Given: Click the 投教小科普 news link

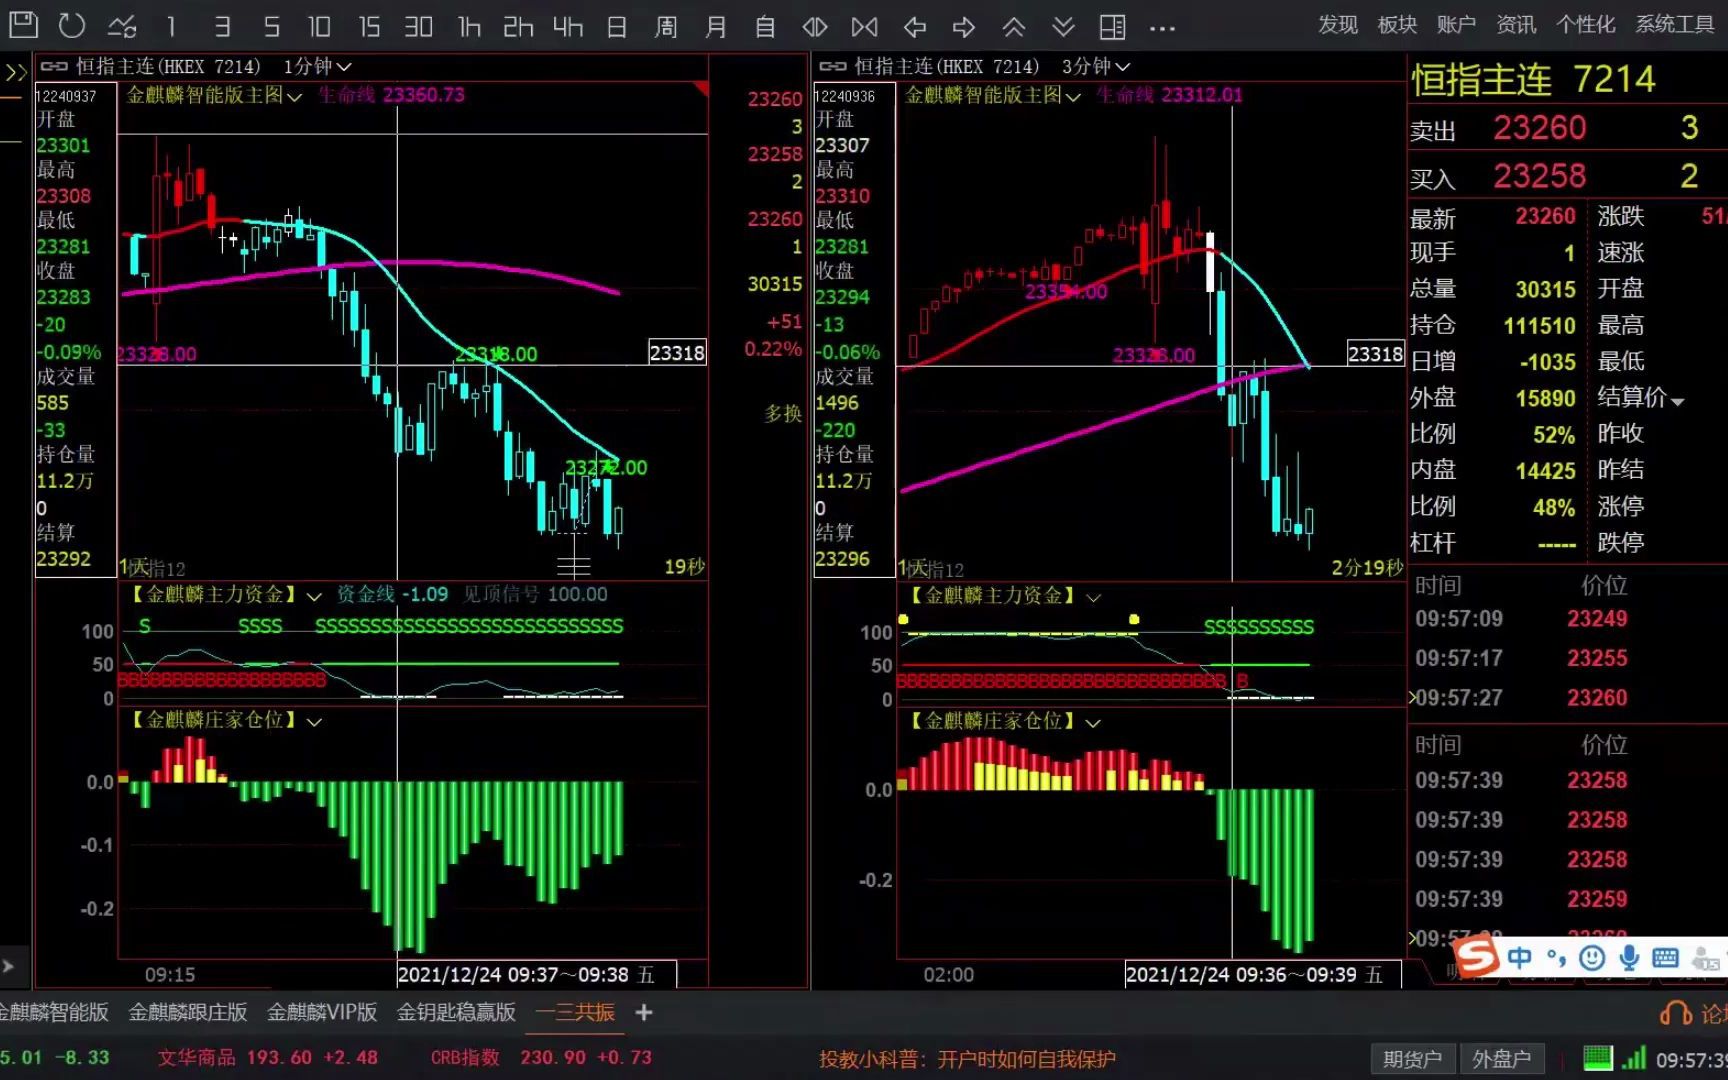Looking at the screenshot, I should pos(967,1059).
